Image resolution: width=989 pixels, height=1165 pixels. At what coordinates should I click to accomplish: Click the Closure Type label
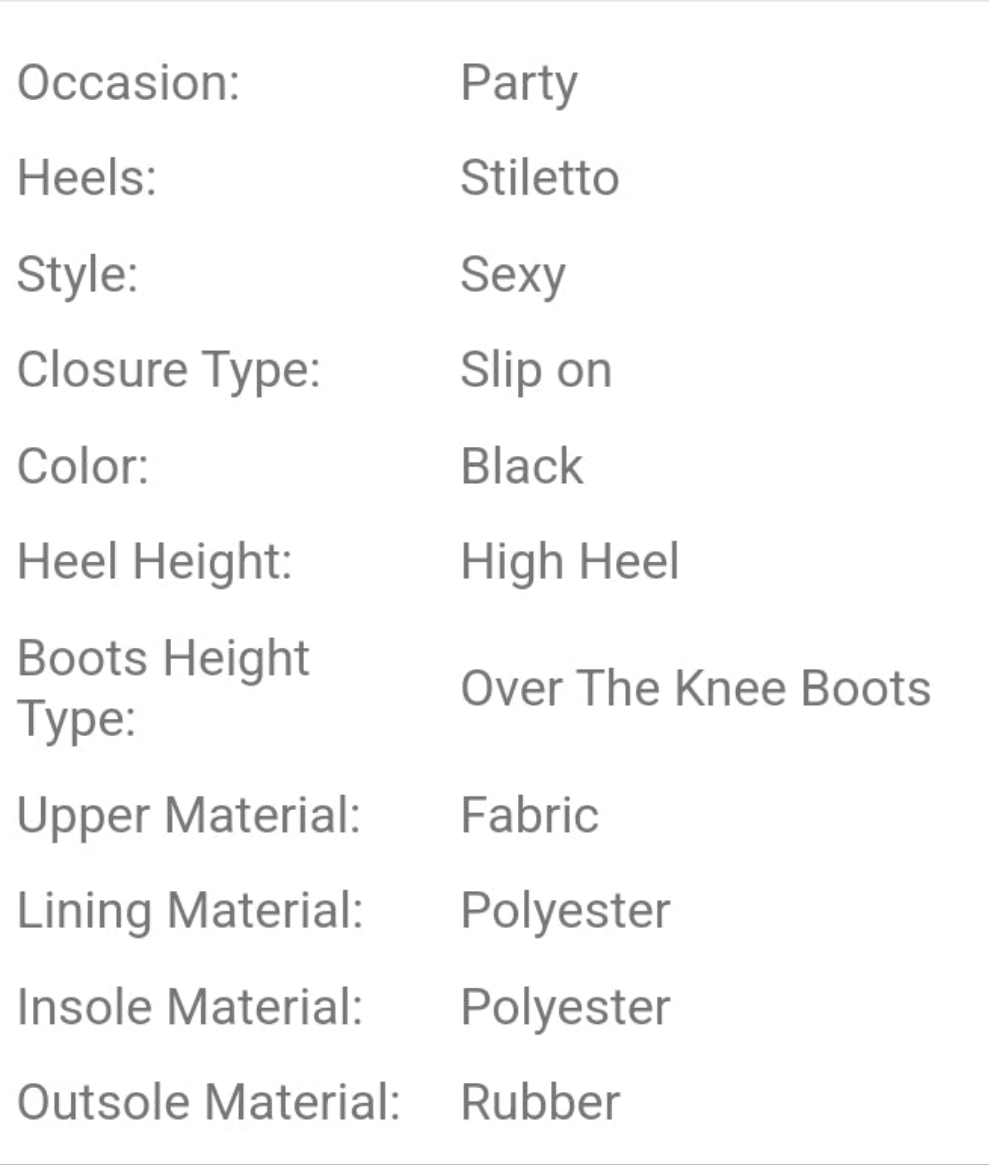click(x=168, y=371)
